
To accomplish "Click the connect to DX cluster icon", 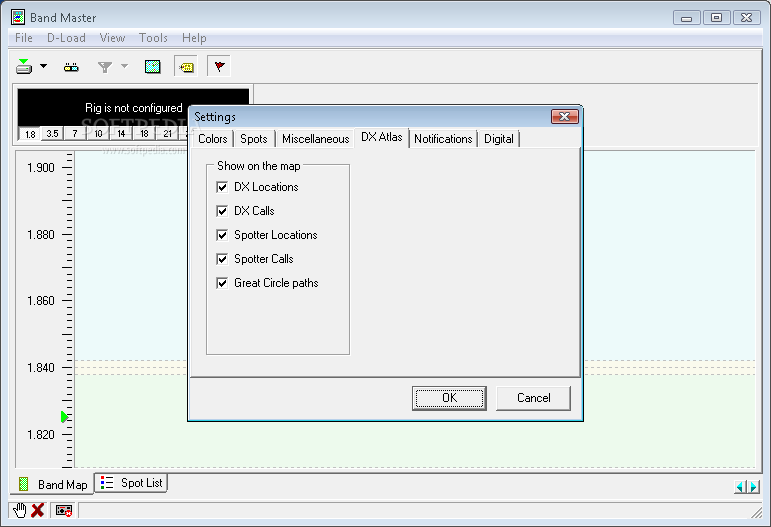I will [x=24, y=66].
